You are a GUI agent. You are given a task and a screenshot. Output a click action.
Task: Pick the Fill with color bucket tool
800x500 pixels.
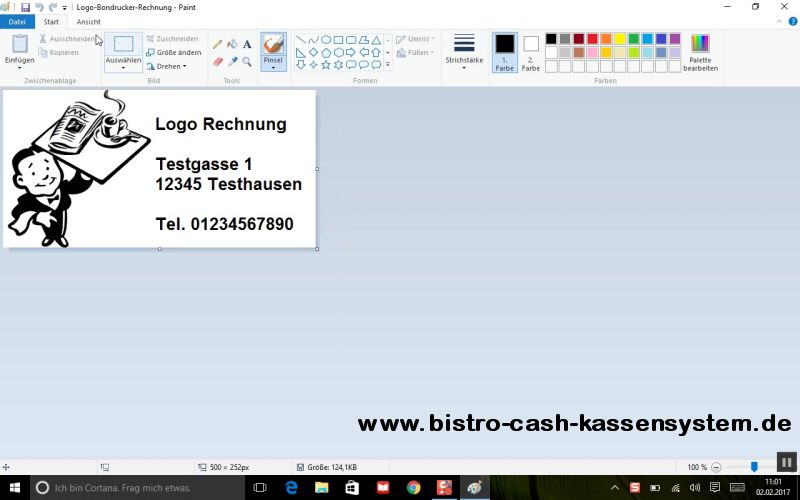click(x=232, y=44)
